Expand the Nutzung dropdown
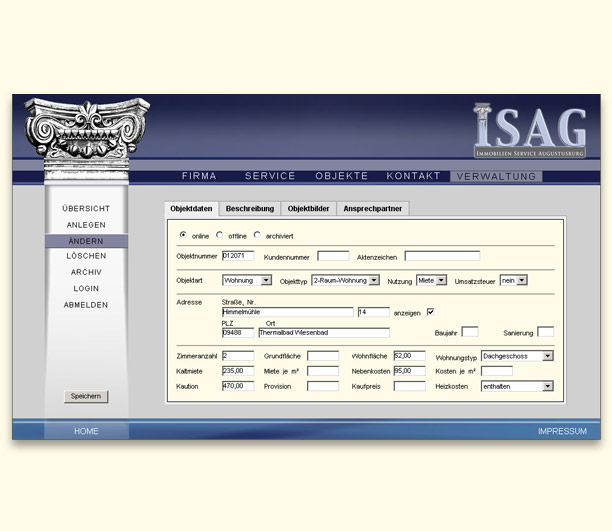 [x=431, y=281]
